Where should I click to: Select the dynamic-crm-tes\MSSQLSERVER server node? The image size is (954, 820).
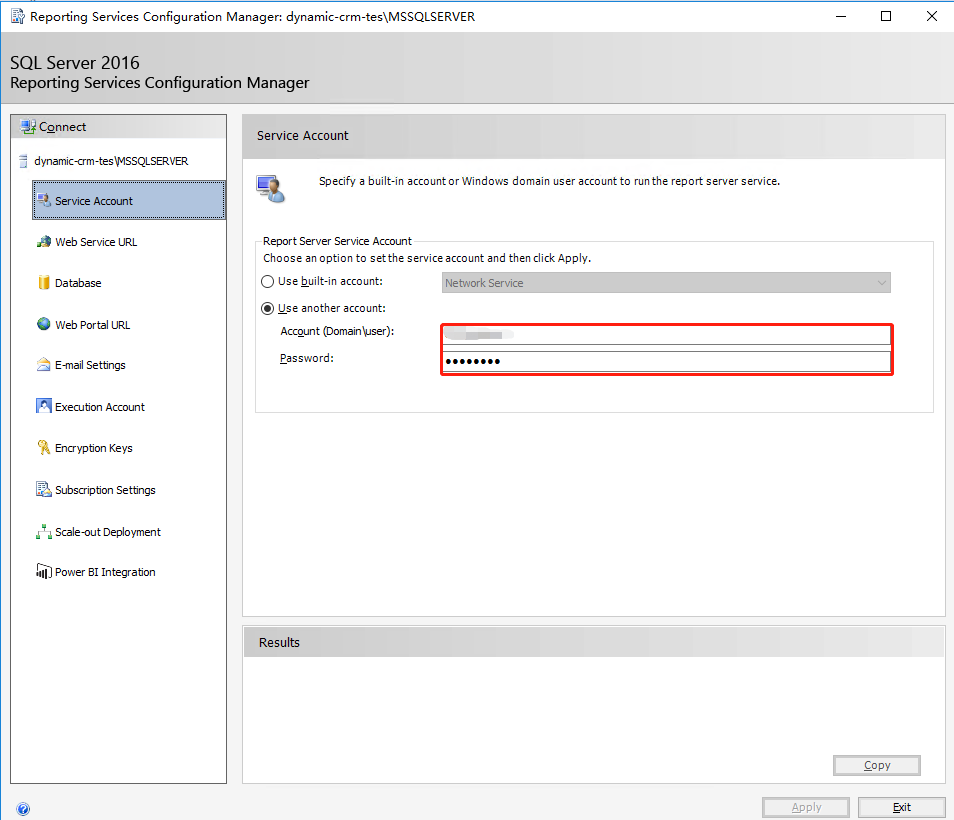(x=111, y=161)
